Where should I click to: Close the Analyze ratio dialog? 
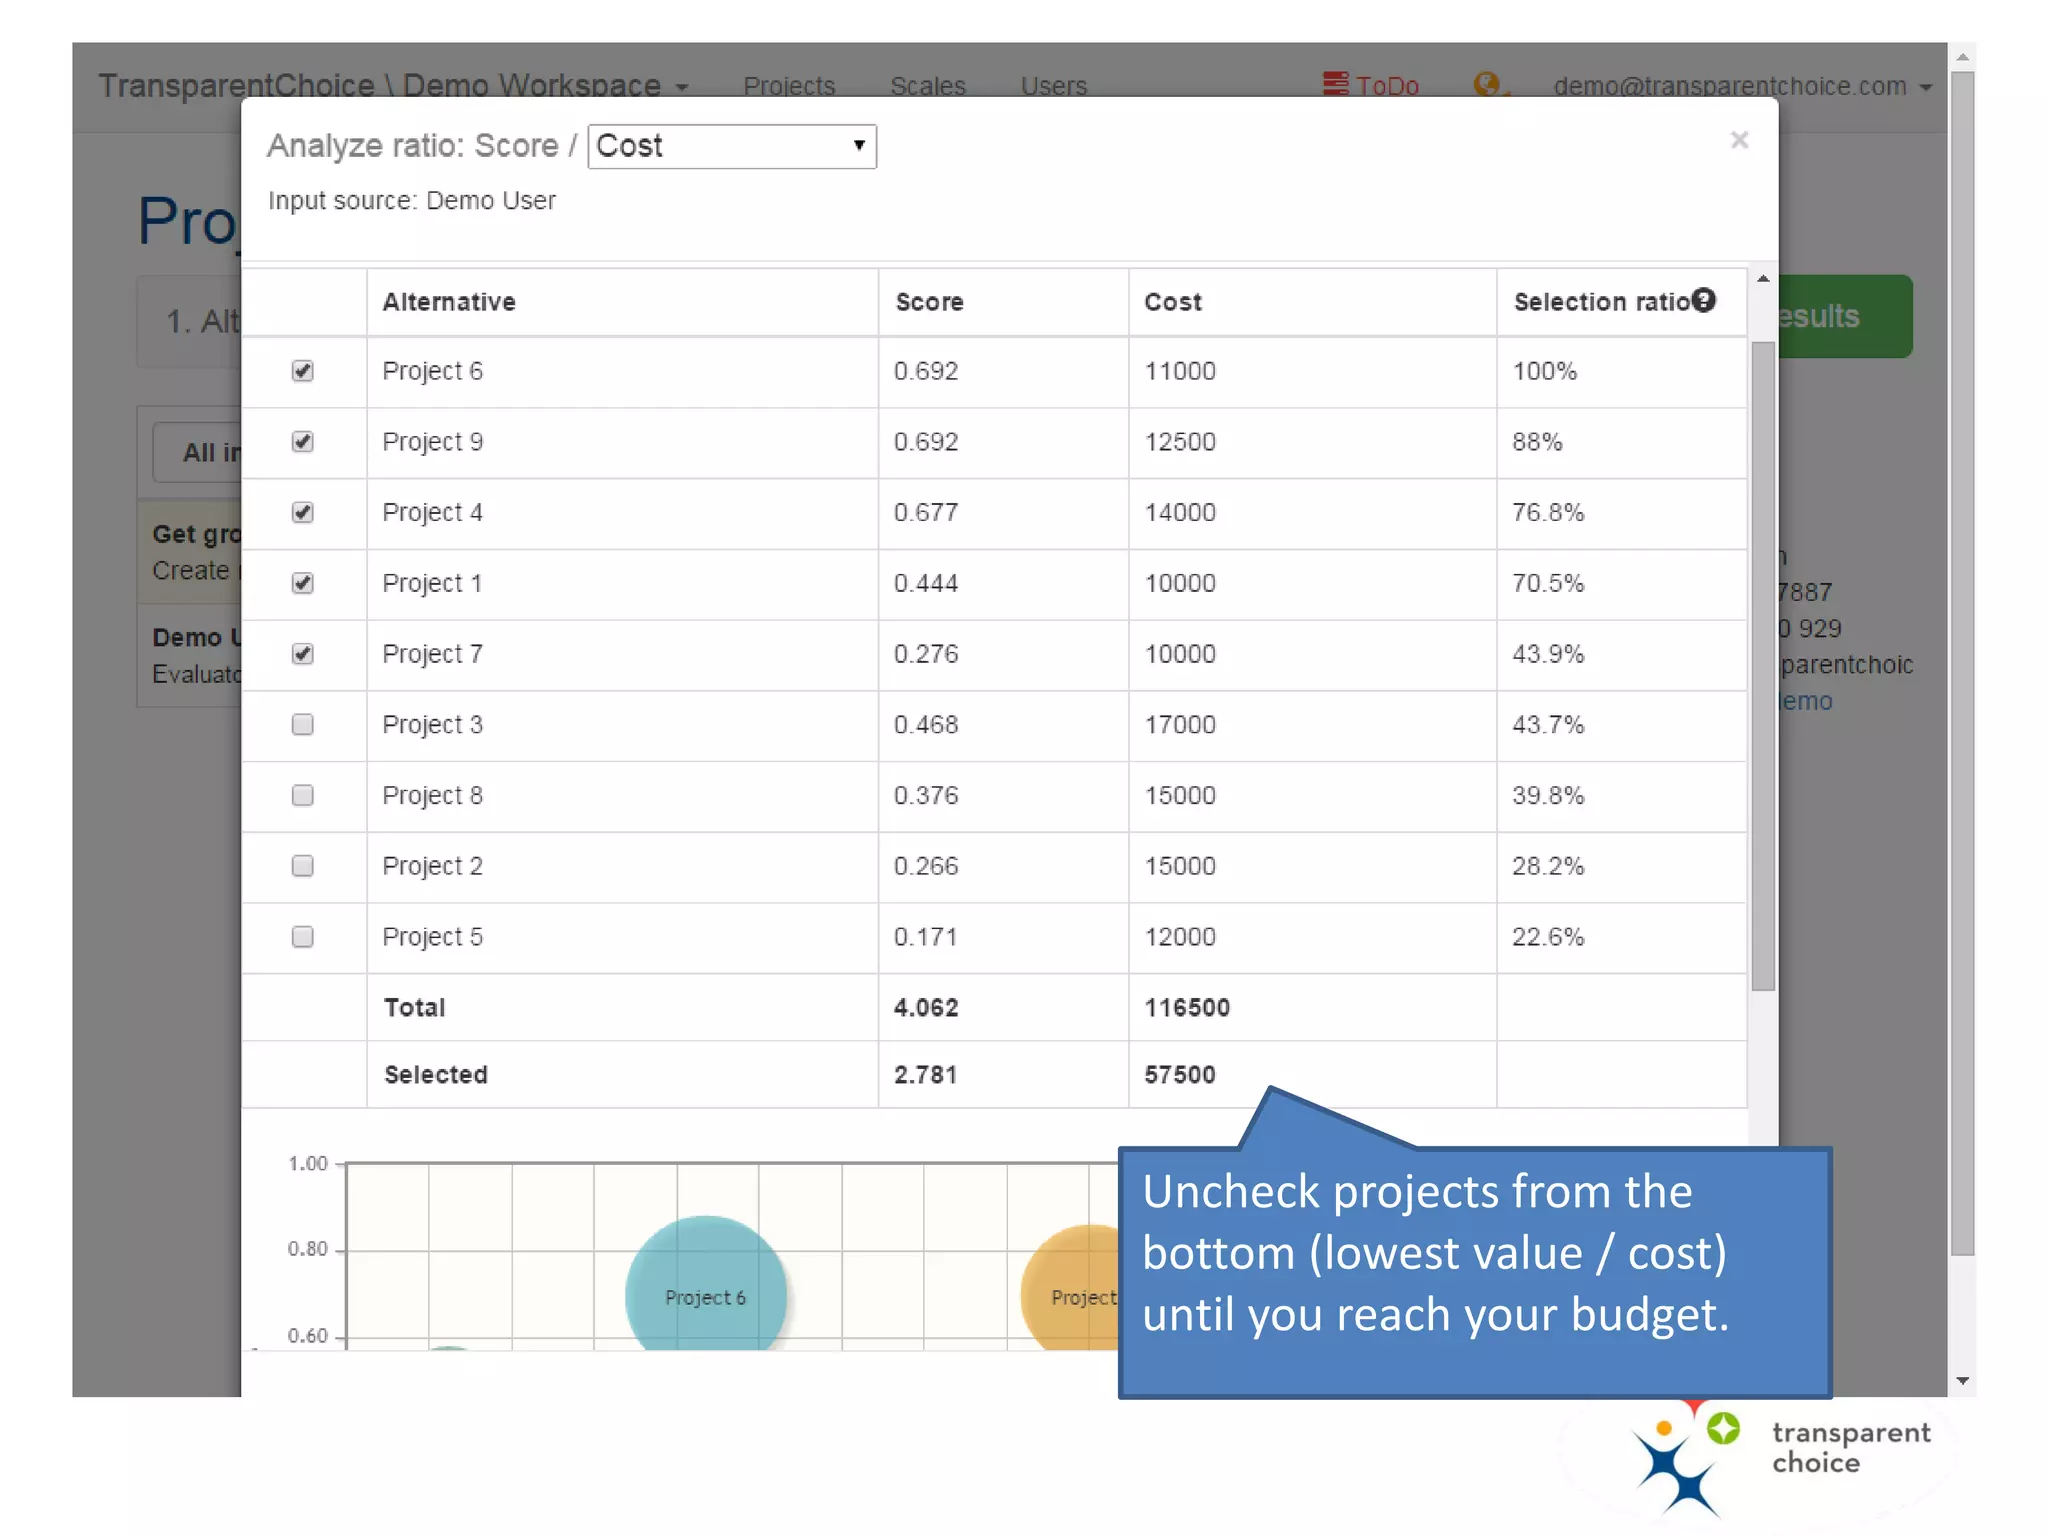tap(1739, 140)
